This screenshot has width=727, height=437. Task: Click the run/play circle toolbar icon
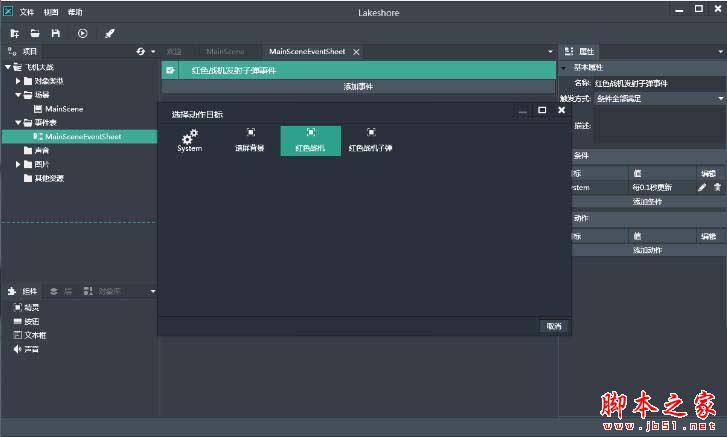coord(83,33)
